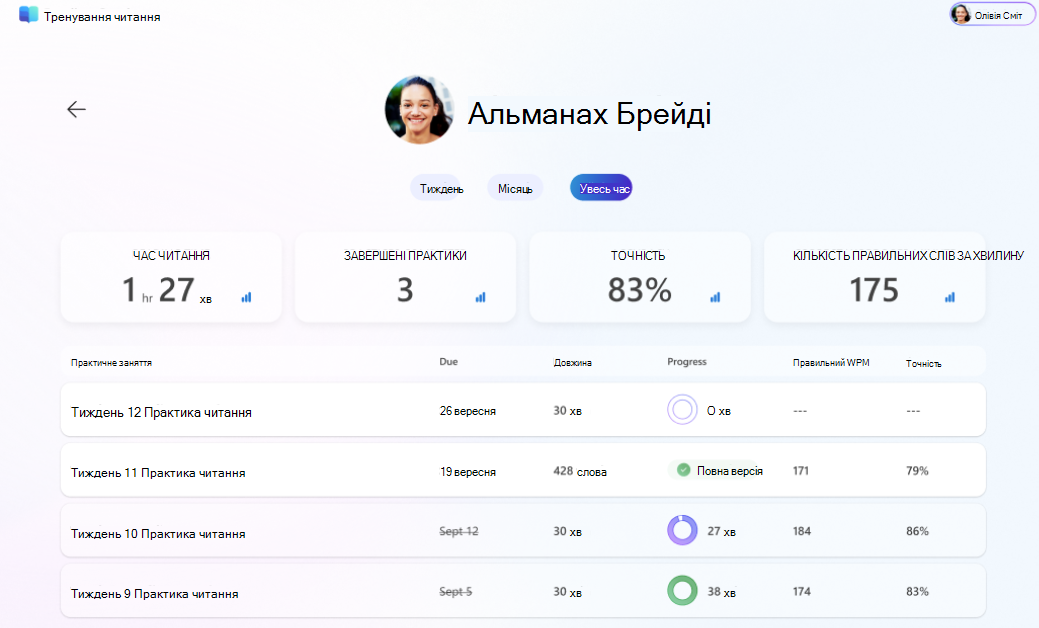Click the Повна версія status label
Image resolution: width=1039 pixels, height=628 pixels.
730,471
